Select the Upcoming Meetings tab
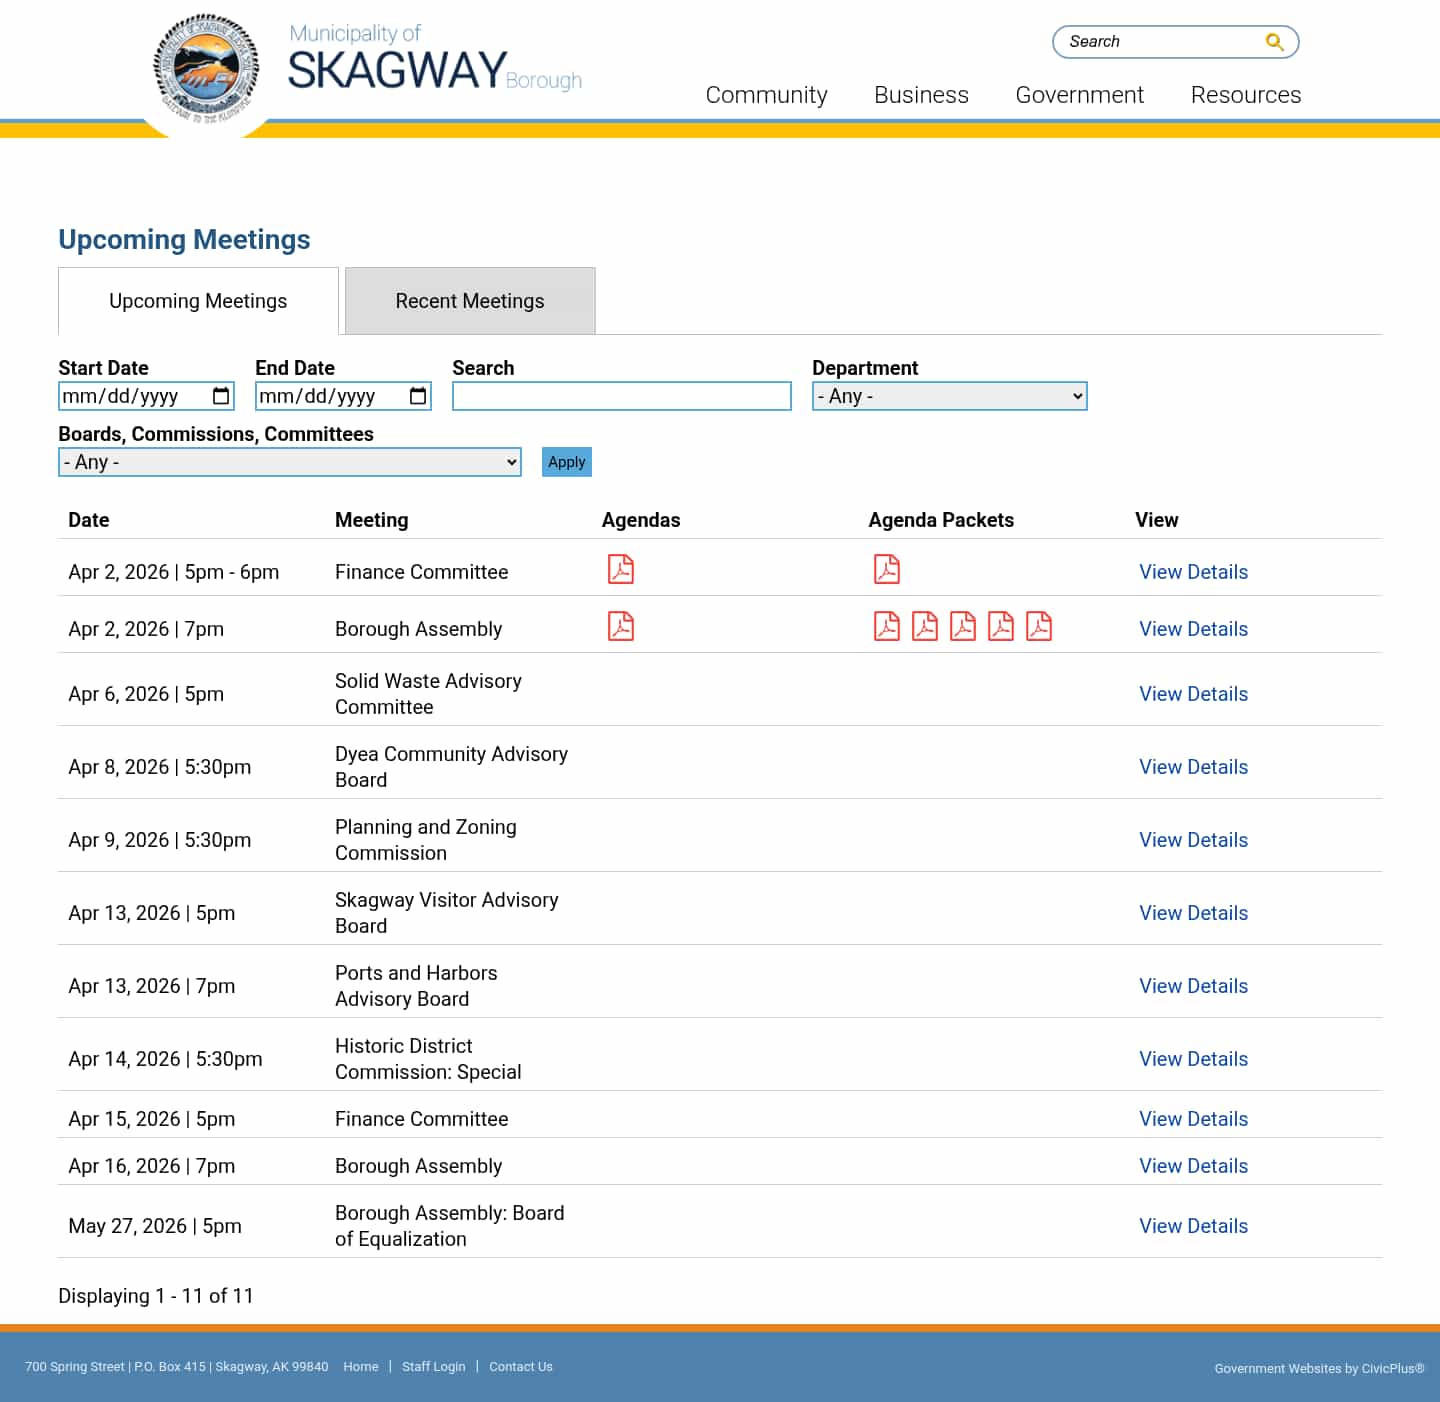 (197, 300)
